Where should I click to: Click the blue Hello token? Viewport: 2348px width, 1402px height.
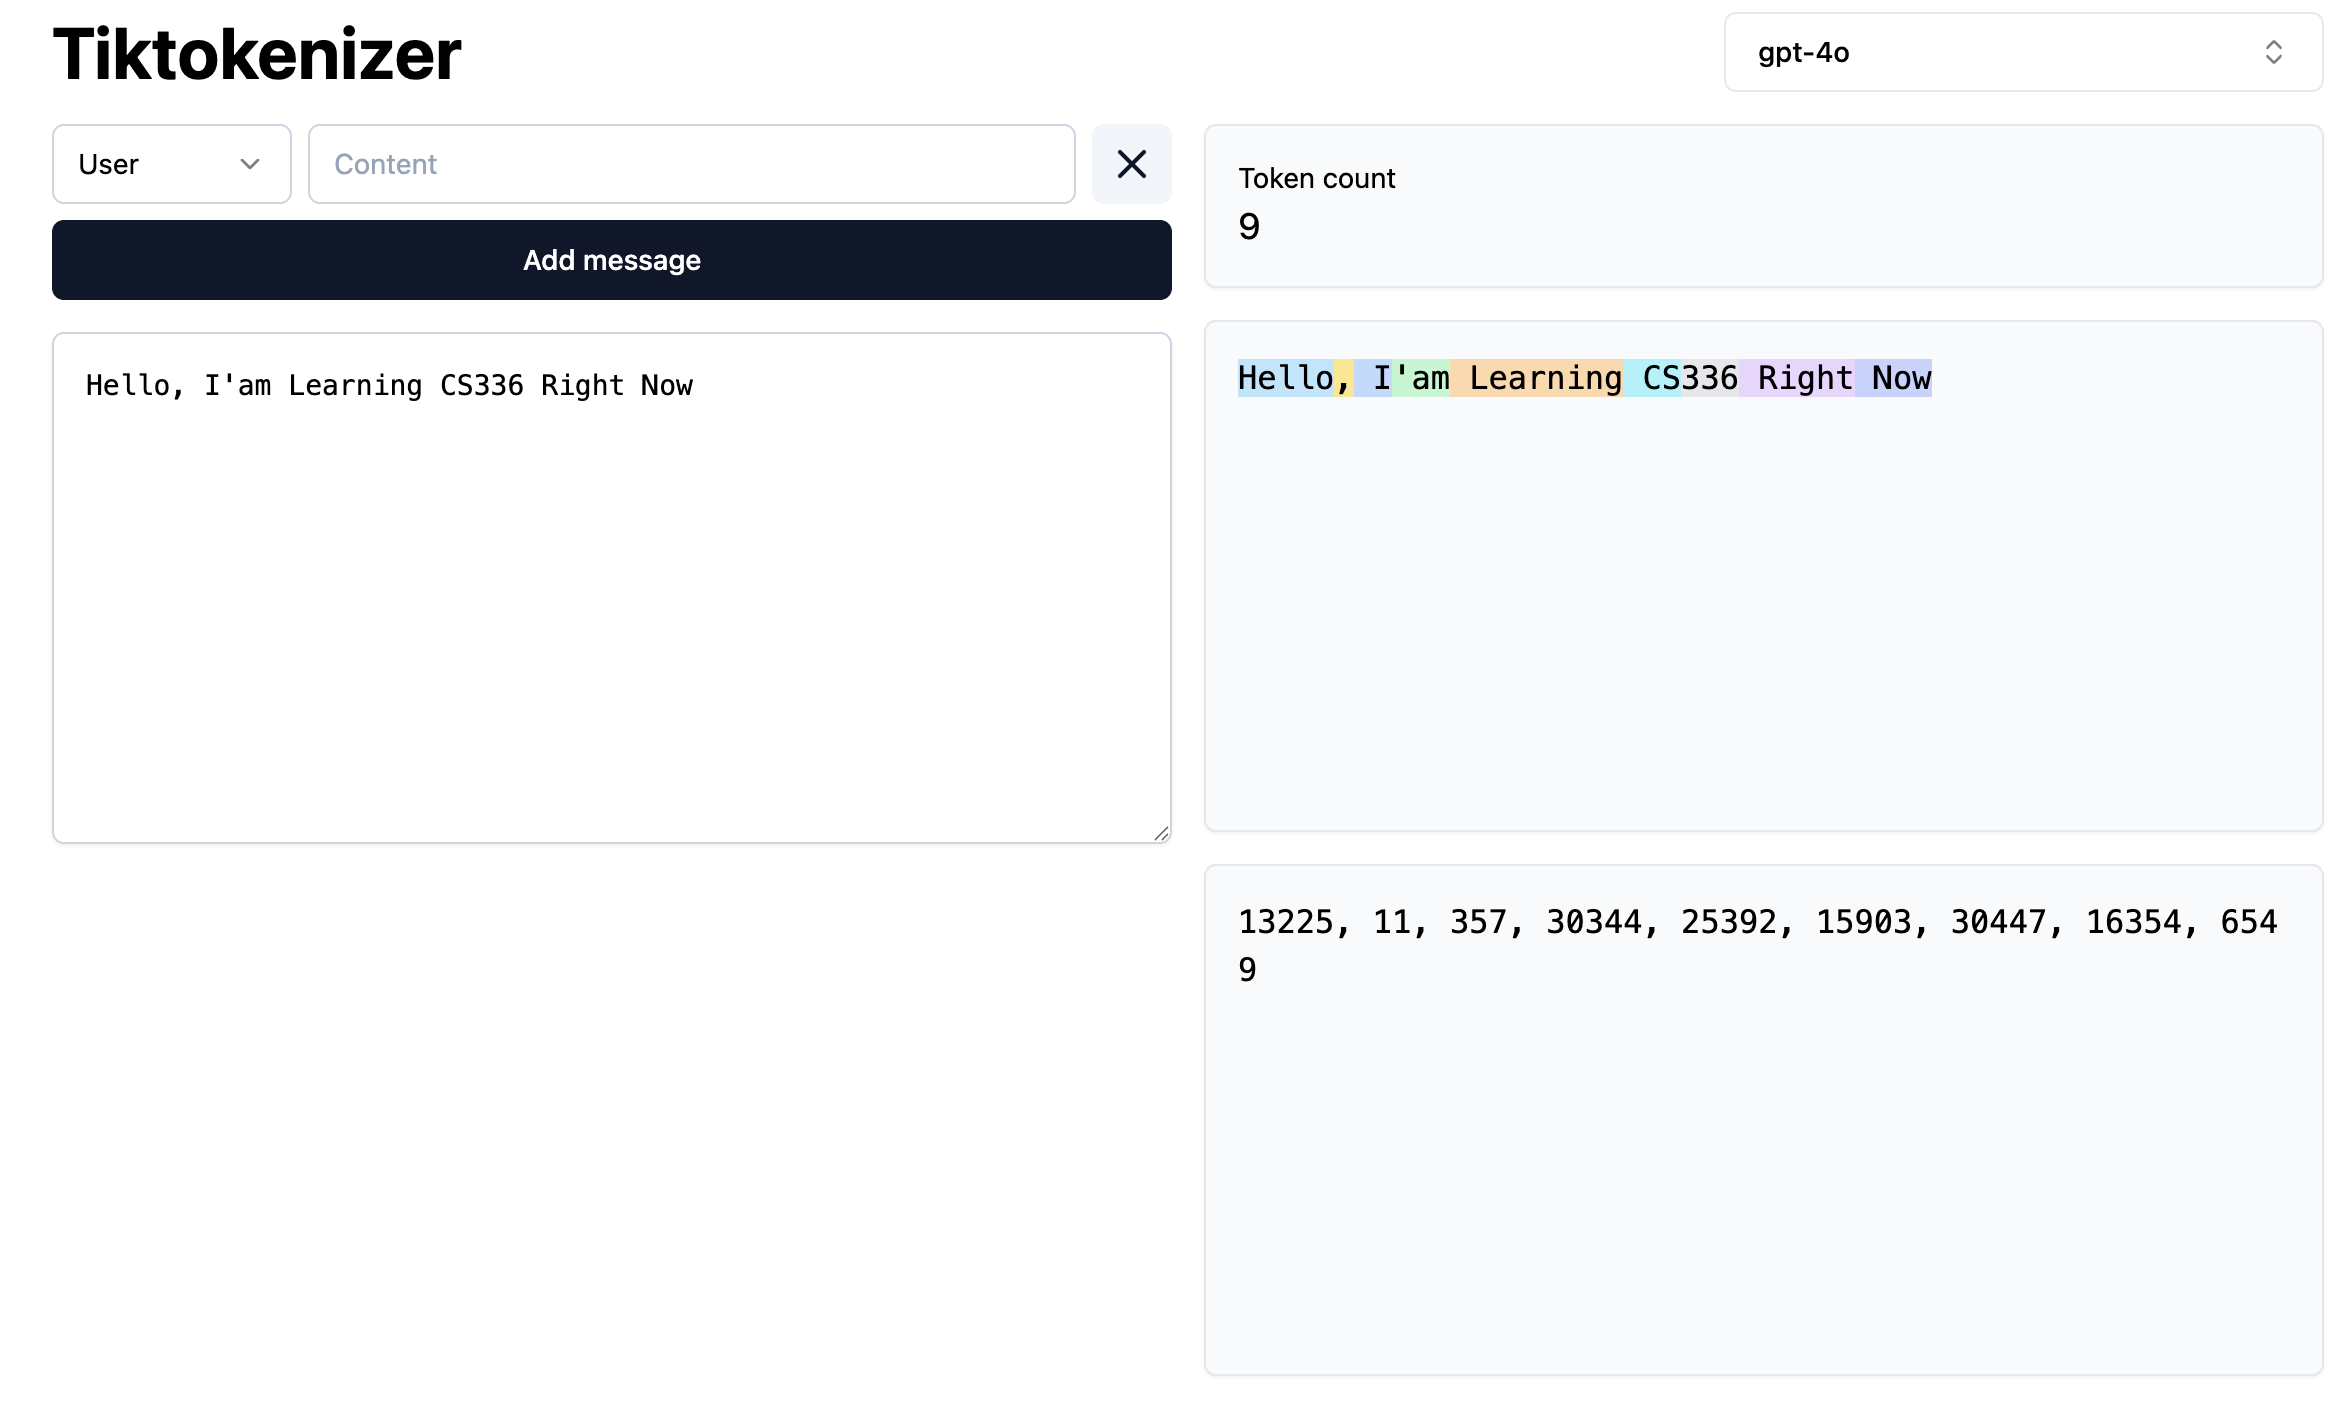(1285, 378)
